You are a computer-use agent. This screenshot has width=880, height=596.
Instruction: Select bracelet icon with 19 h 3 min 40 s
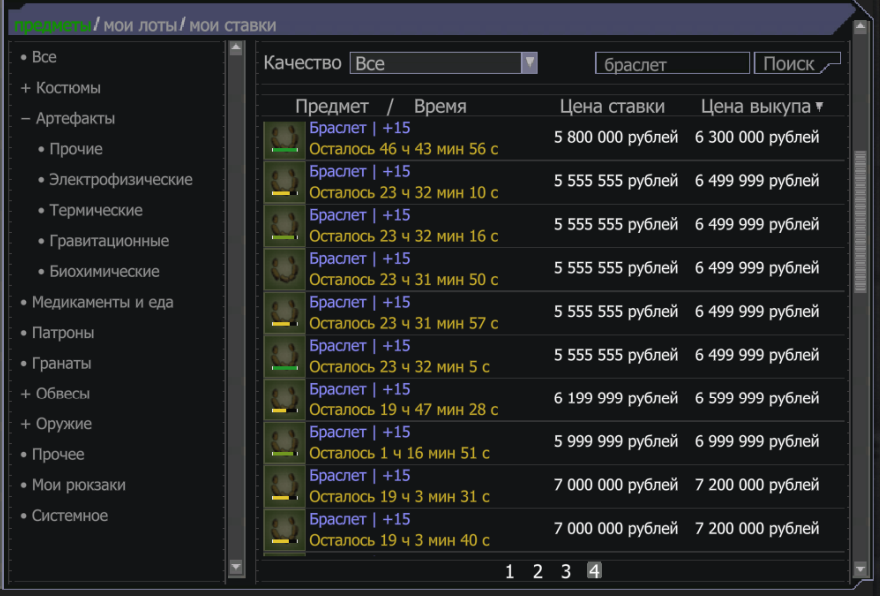[284, 530]
